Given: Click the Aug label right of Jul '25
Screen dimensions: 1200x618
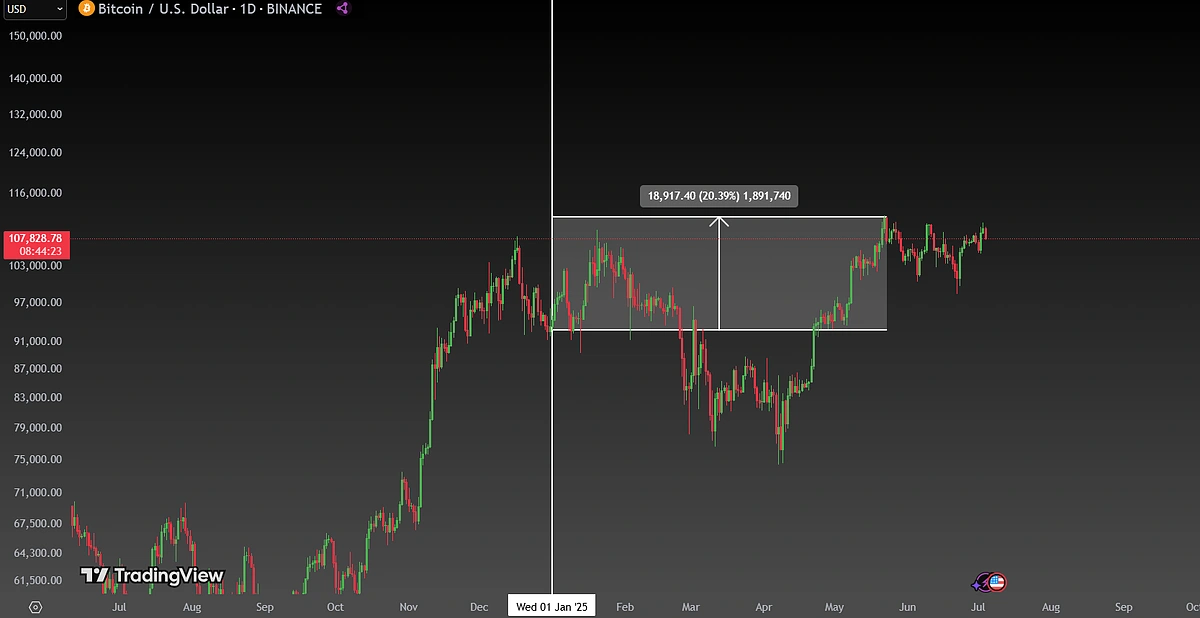Looking at the screenshot, I should click(x=1051, y=607).
